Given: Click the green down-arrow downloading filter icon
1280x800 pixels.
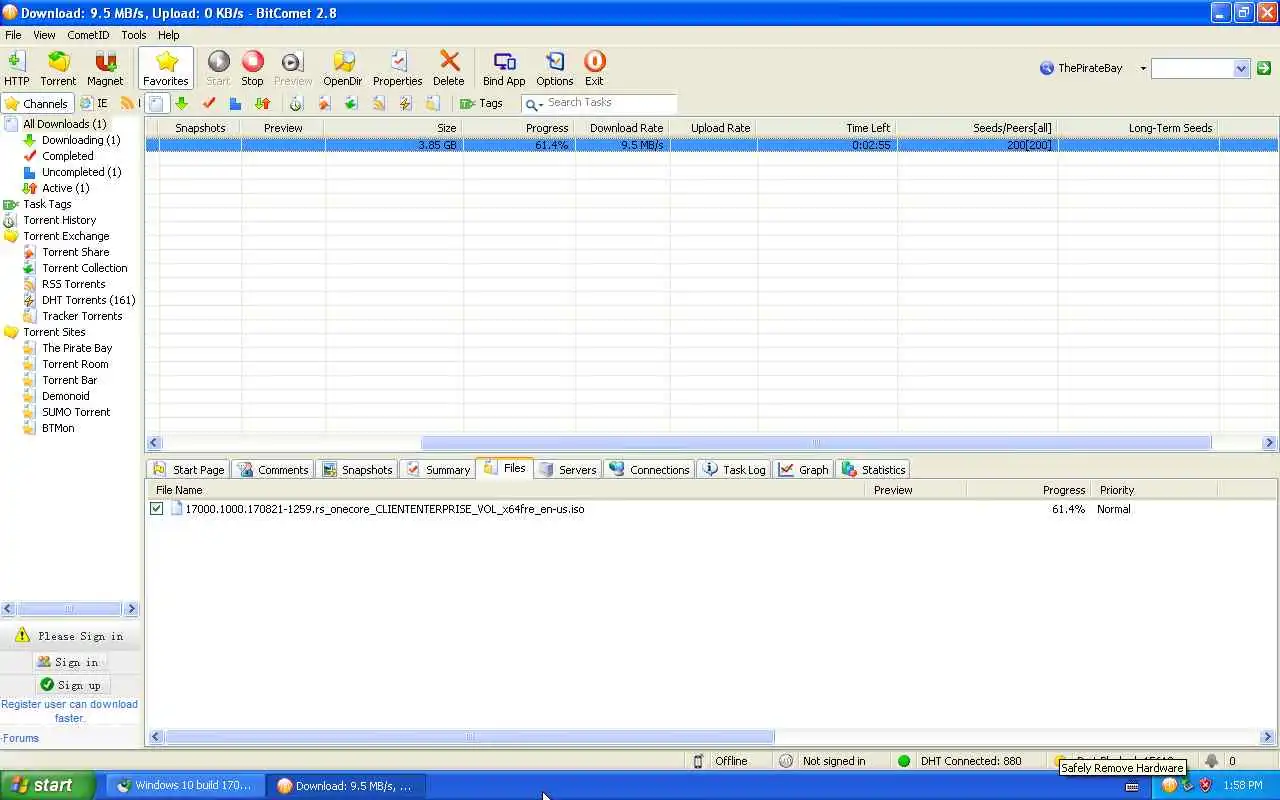Looking at the screenshot, I should click(x=182, y=103).
